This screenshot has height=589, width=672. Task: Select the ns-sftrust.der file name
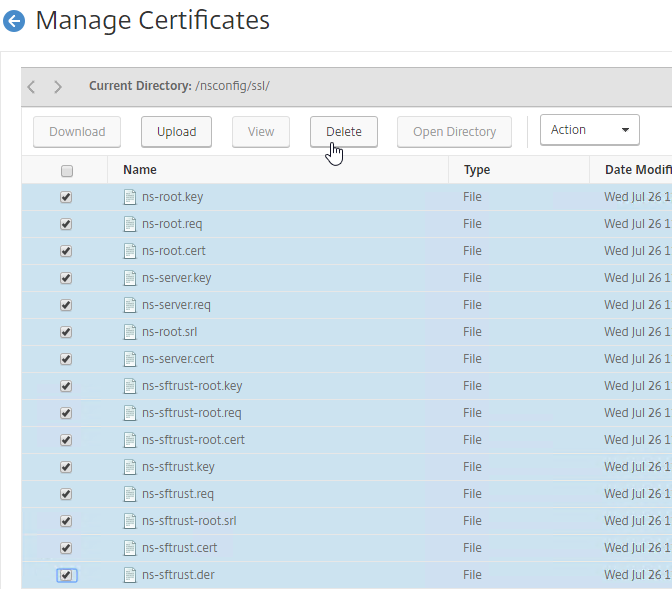point(178,575)
